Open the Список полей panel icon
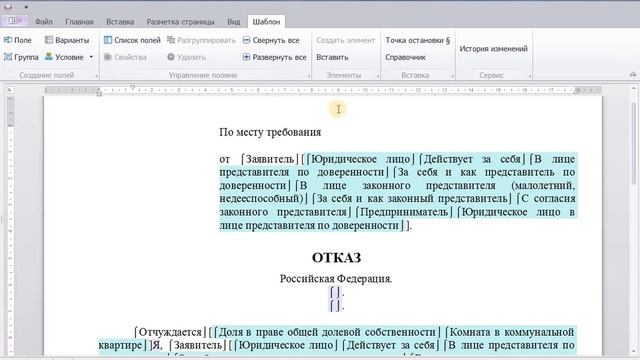 108,40
